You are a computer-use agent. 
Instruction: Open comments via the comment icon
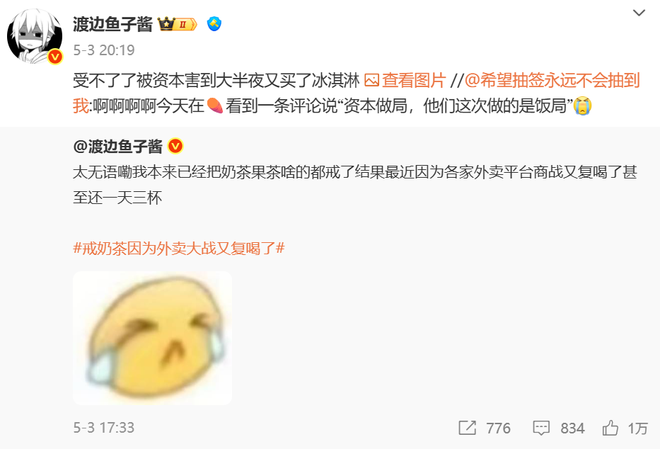(541, 428)
